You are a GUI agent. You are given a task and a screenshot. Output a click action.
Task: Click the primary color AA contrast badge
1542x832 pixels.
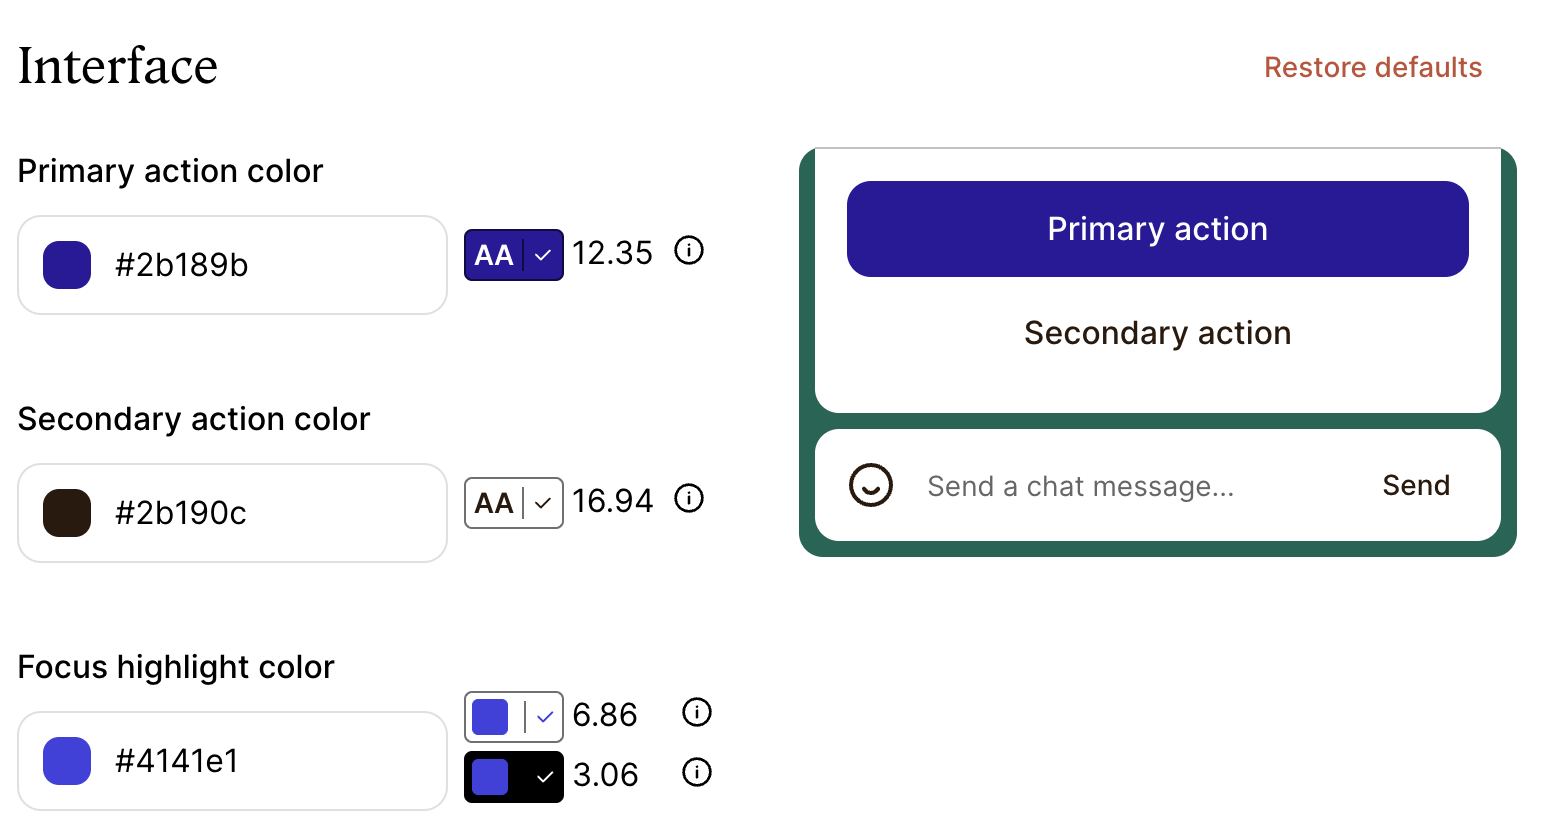pyautogui.click(x=513, y=255)
